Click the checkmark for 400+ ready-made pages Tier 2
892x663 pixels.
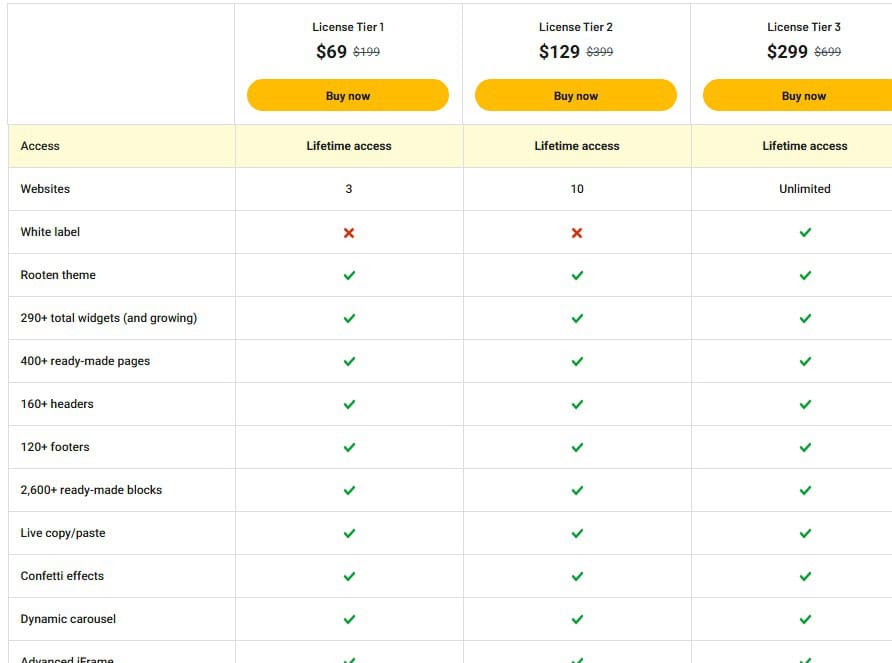pos(576,361)
